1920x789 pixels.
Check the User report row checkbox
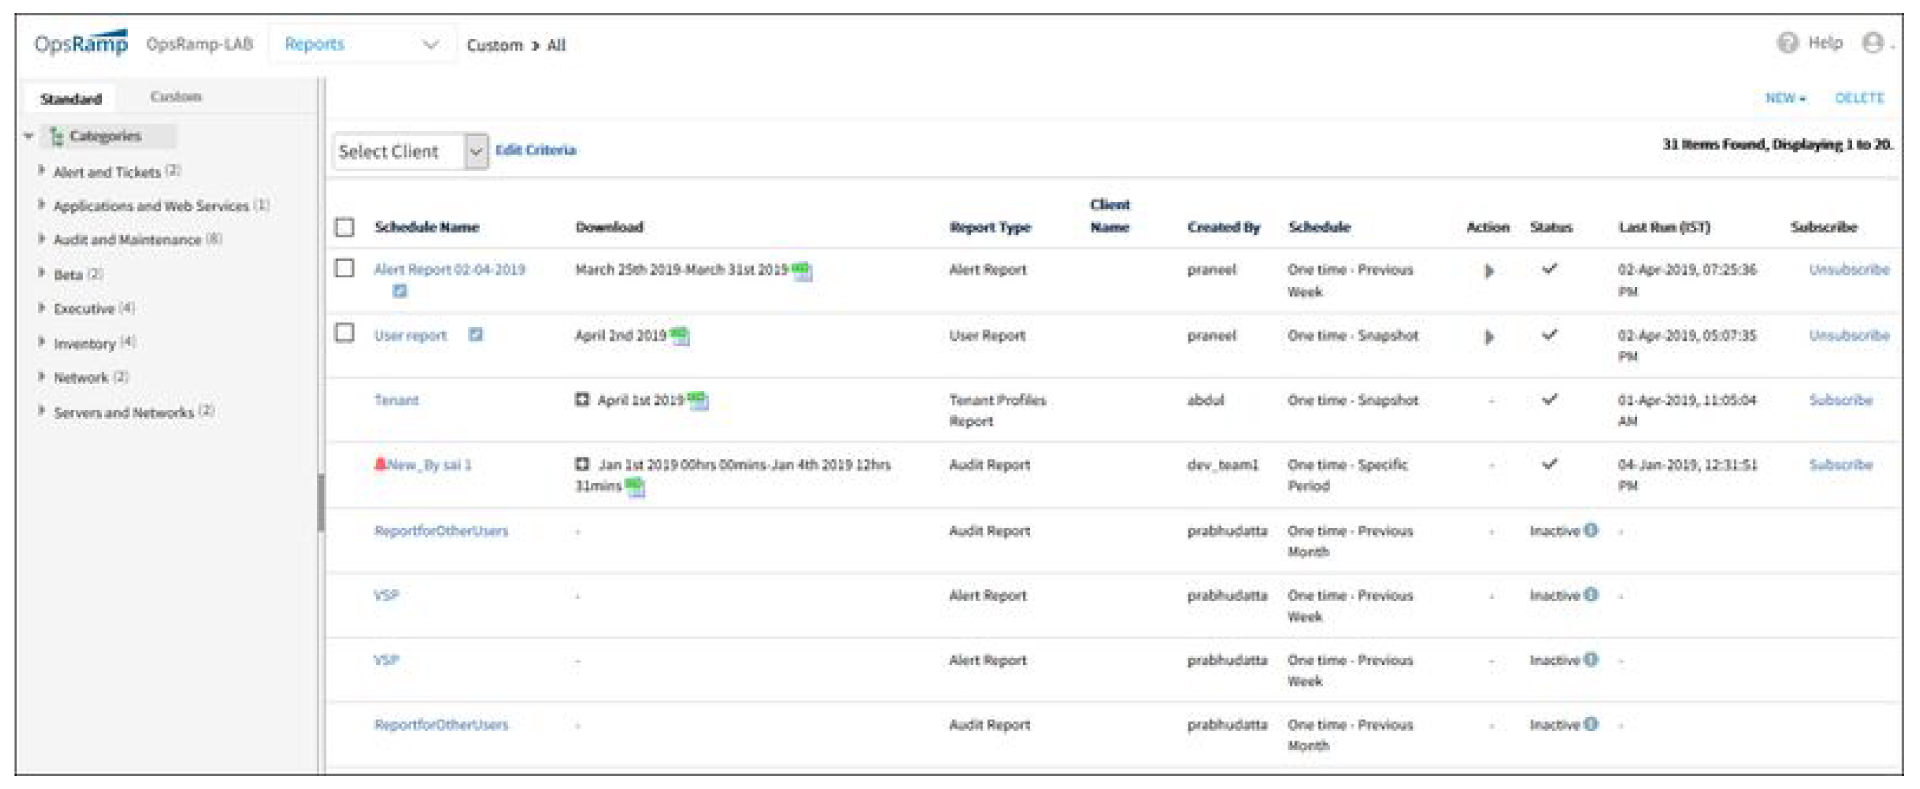tap(345, 333)
